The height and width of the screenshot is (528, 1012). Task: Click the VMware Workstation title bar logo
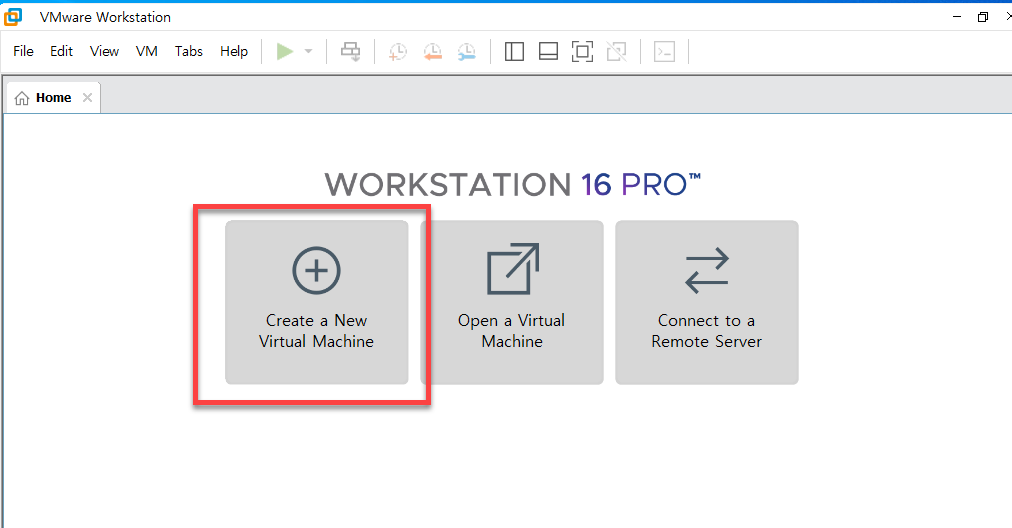tap(13, 17)
